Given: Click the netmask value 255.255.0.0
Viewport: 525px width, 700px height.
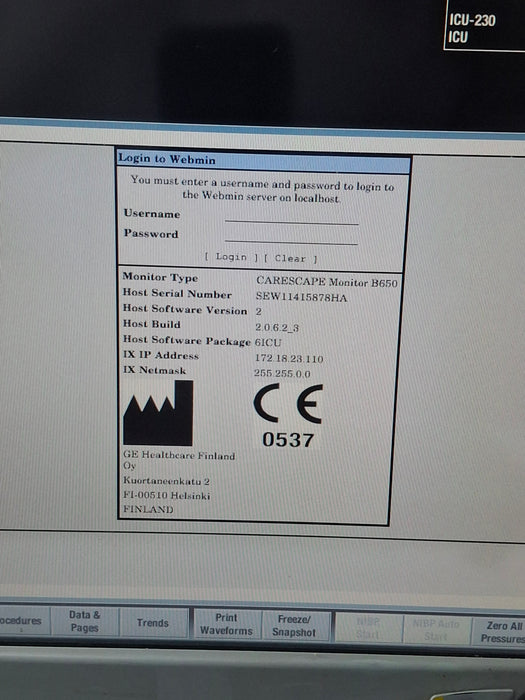Looking at the screenshot, I should (282, 373).
